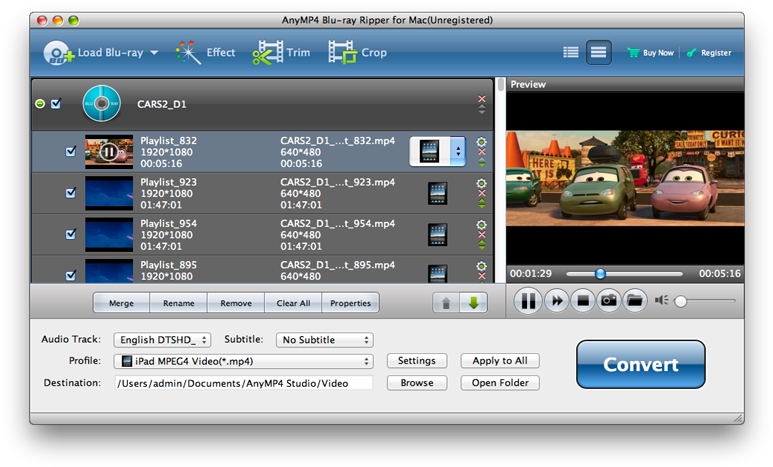The image size is (773, 467).
Task: Click the Merge button
Action: (x=121, y=303)
